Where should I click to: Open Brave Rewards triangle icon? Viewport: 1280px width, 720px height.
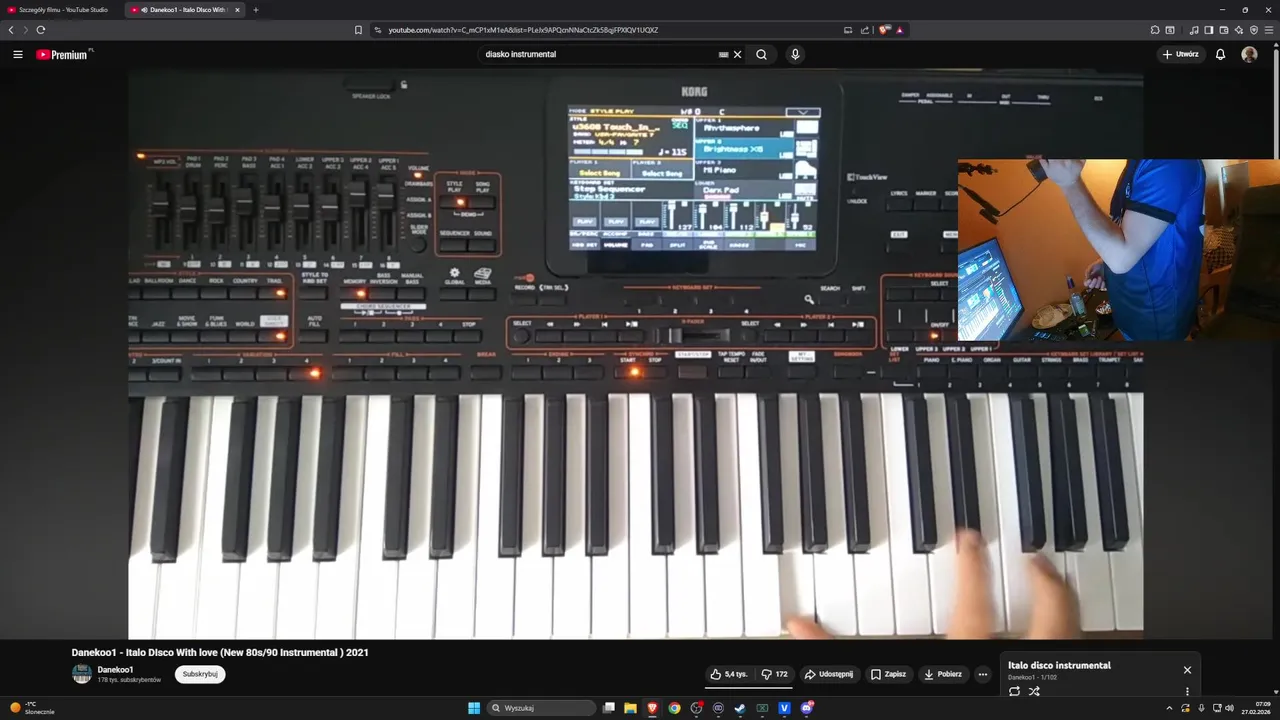[900, 30]
